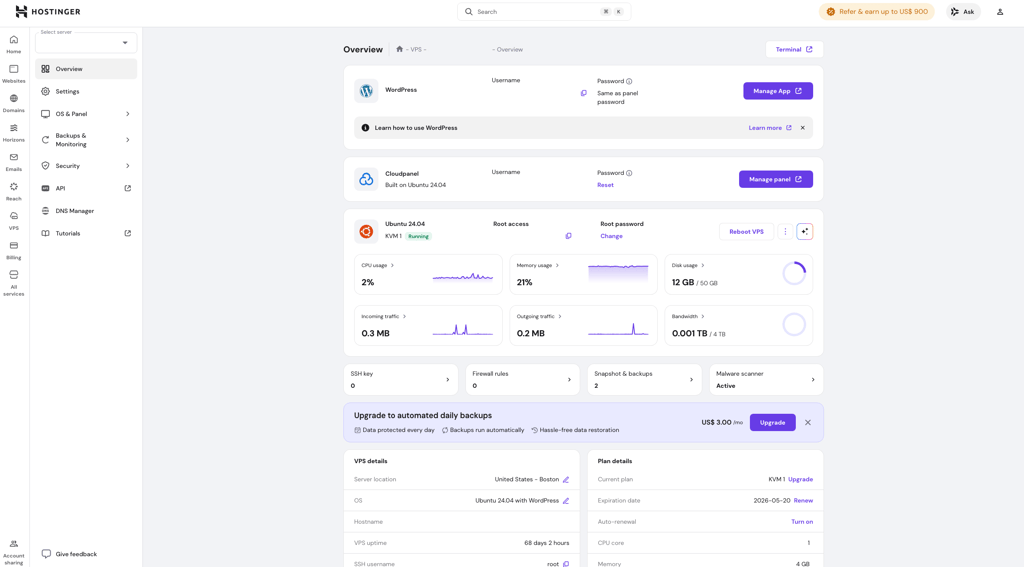The height and width of the screenshot is (567, 1024).
Task: Open the Malware scanner card
Action: tap(766, 380)
